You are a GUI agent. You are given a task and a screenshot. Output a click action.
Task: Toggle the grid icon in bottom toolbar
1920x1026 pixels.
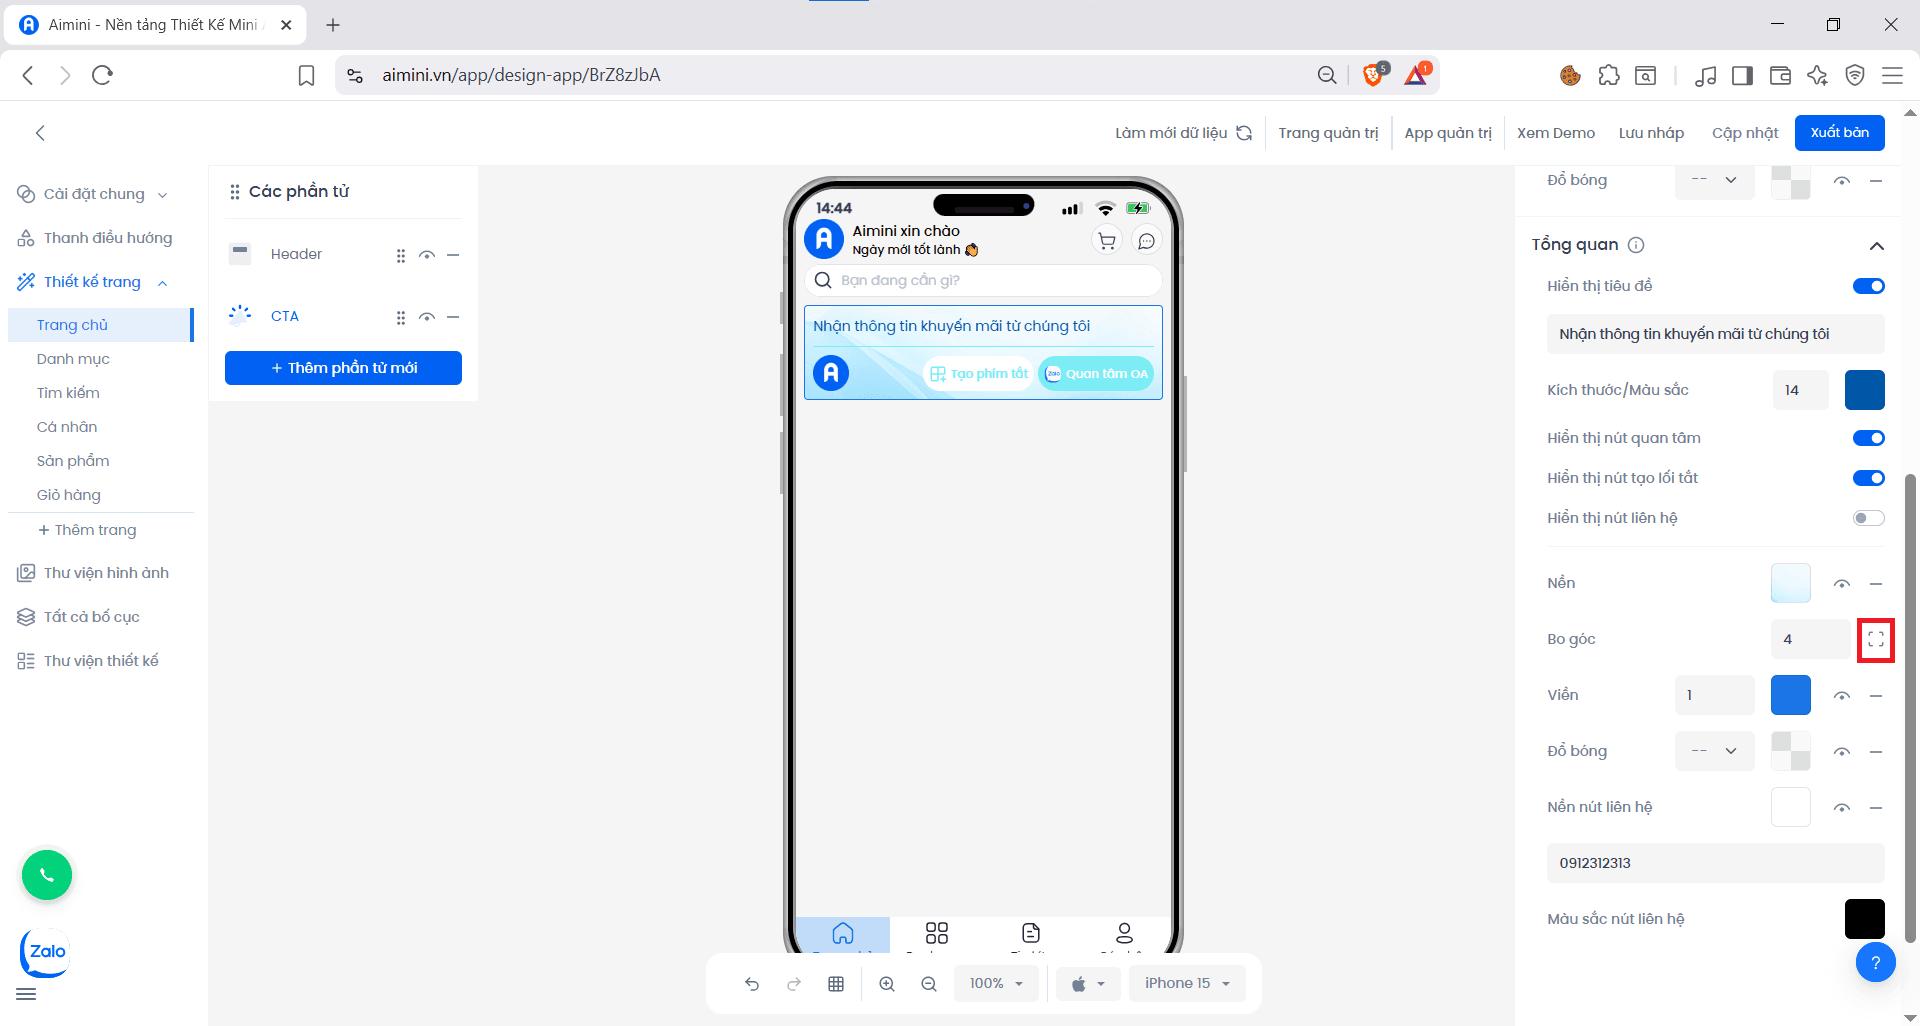point(835,983)
